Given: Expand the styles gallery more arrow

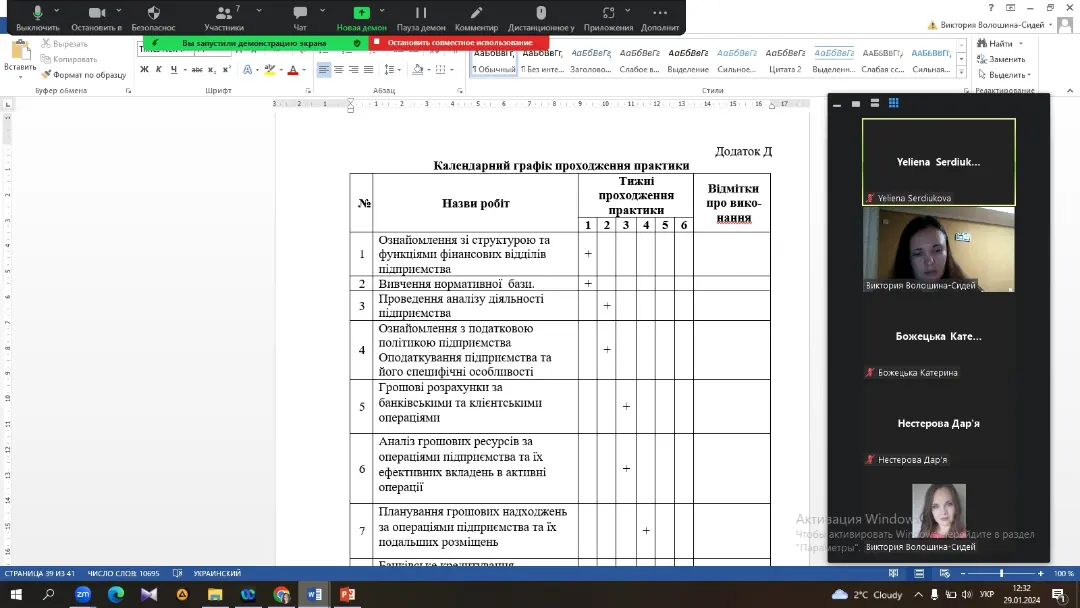Looking at the screenshot, I should coord(961,72).
